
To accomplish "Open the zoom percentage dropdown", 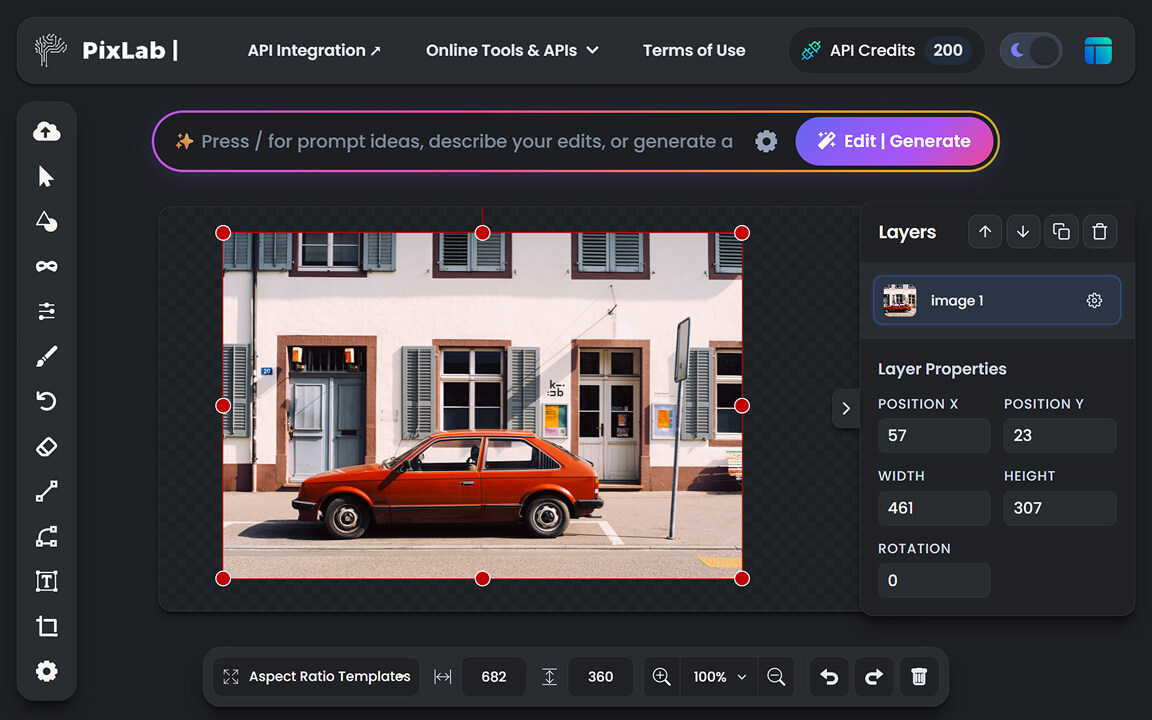I will point(719,677).
